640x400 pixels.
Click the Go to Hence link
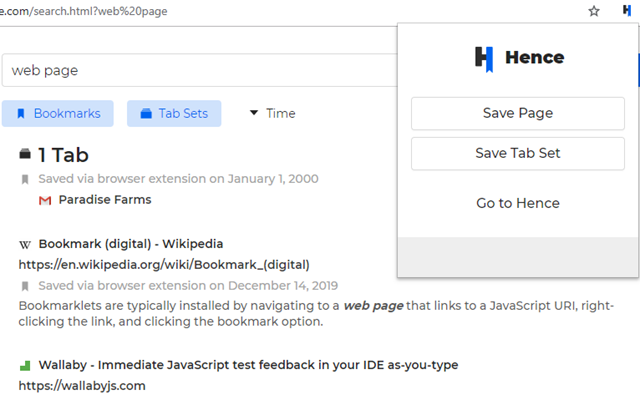(x=517, y=203)
